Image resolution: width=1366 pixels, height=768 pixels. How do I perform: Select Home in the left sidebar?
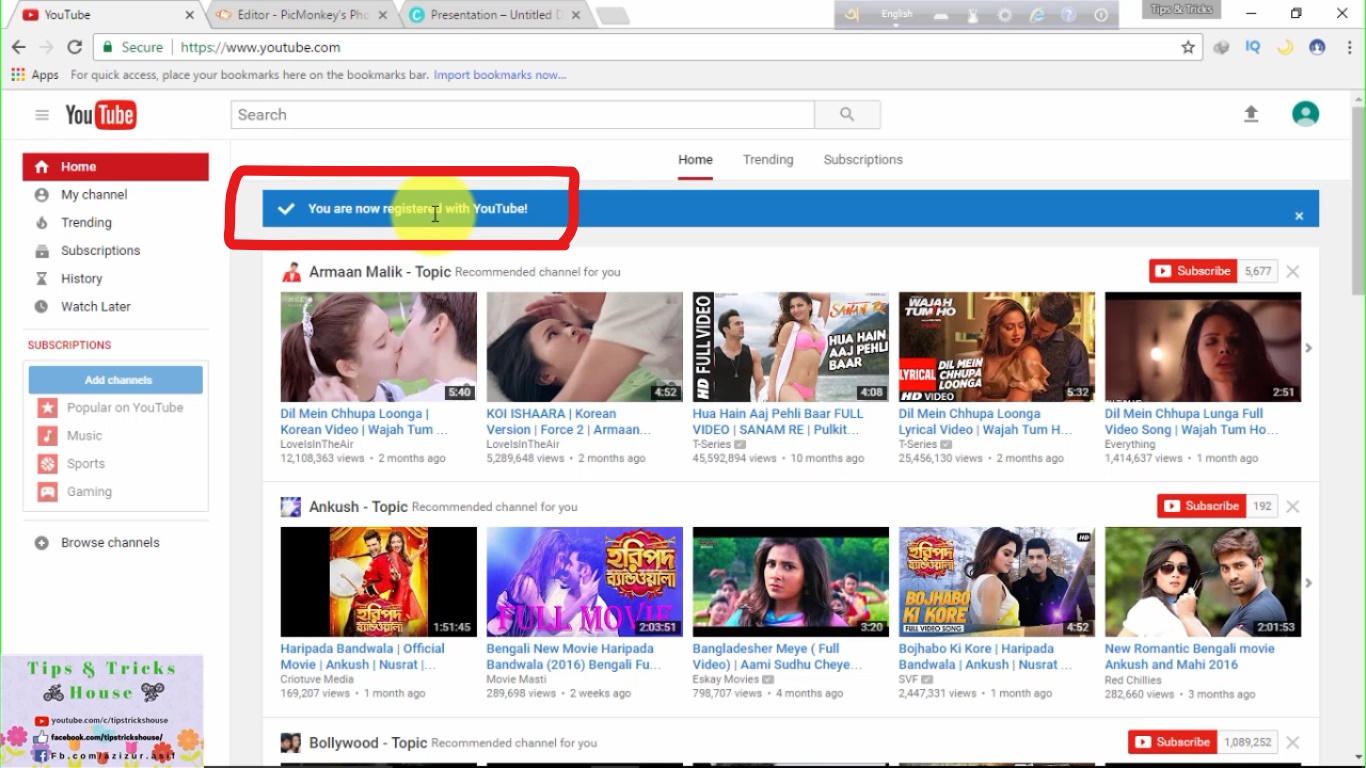coord(116,167)
